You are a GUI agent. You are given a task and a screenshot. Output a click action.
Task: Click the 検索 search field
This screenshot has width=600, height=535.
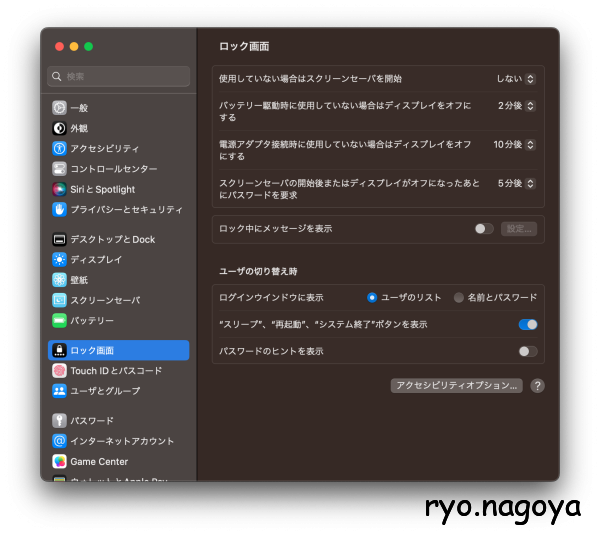[x=119, y=76]
